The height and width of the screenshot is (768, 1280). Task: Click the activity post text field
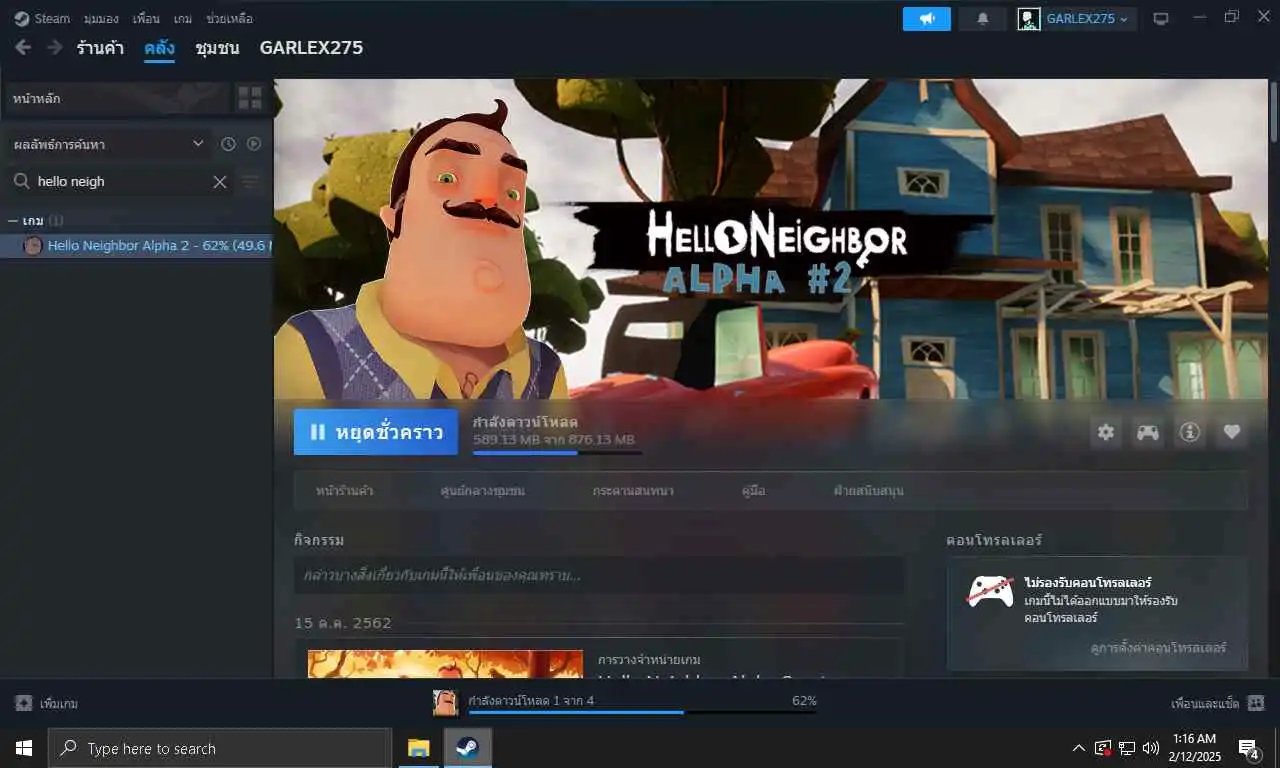(x=599, y=575)
